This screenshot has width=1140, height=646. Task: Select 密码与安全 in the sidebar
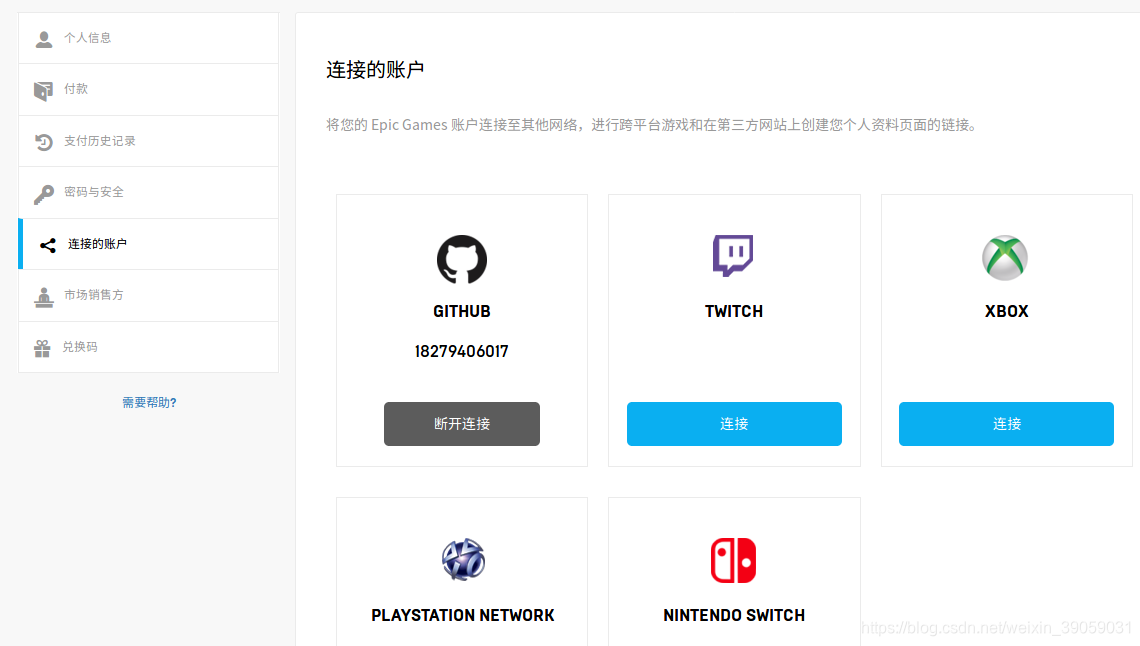tap(148, 193)
